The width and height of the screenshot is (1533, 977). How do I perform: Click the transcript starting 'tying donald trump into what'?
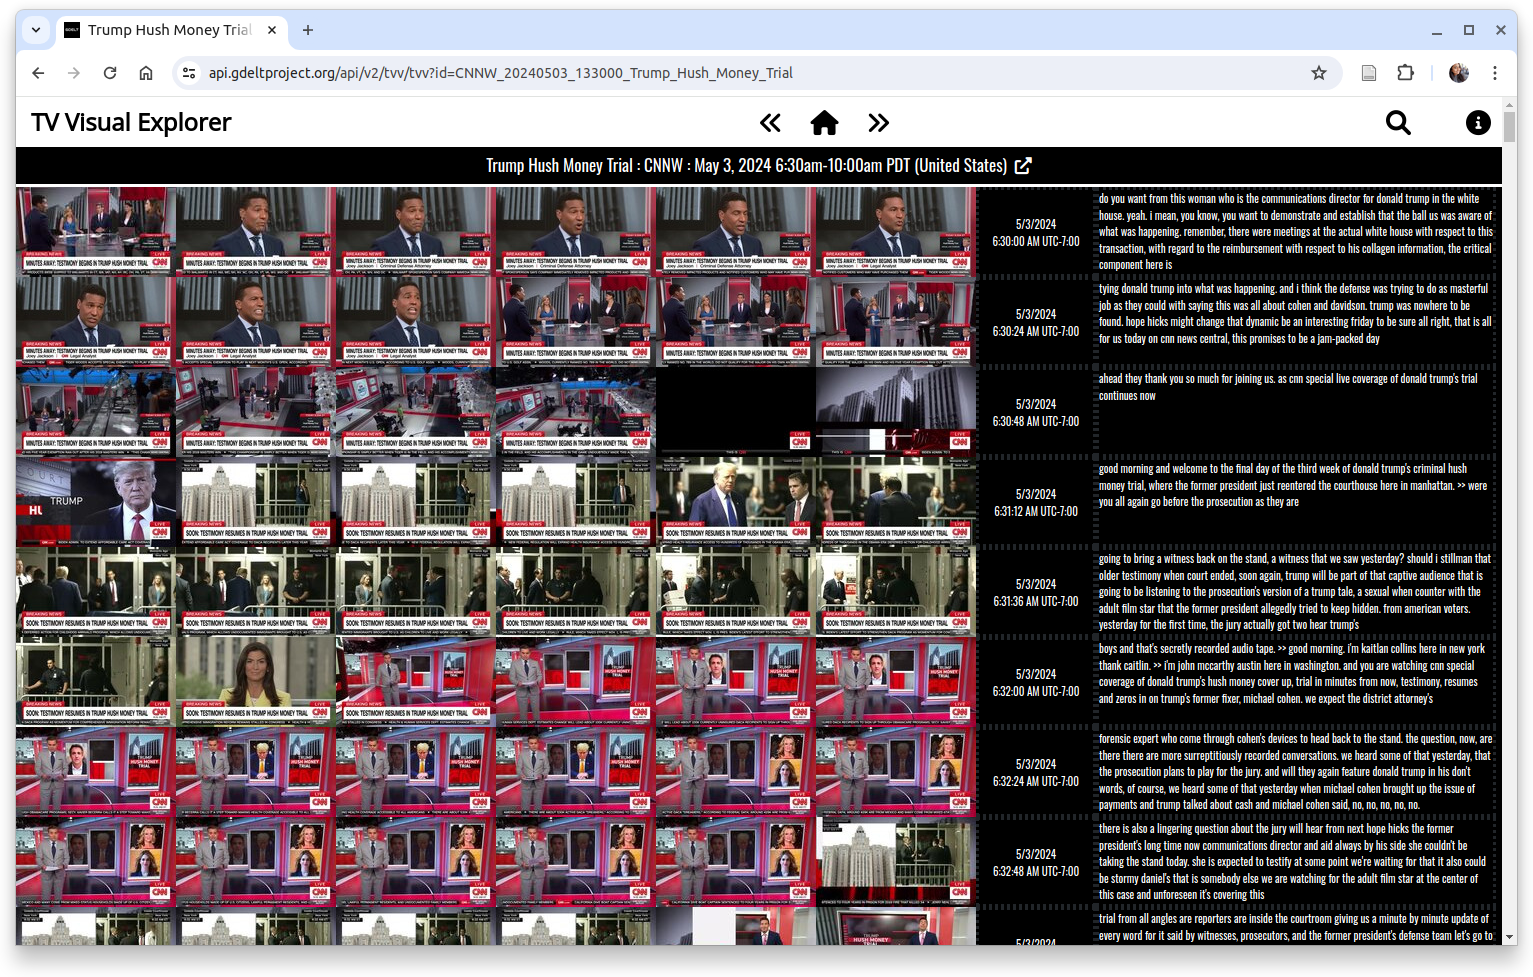click(x=1296, y=314)
